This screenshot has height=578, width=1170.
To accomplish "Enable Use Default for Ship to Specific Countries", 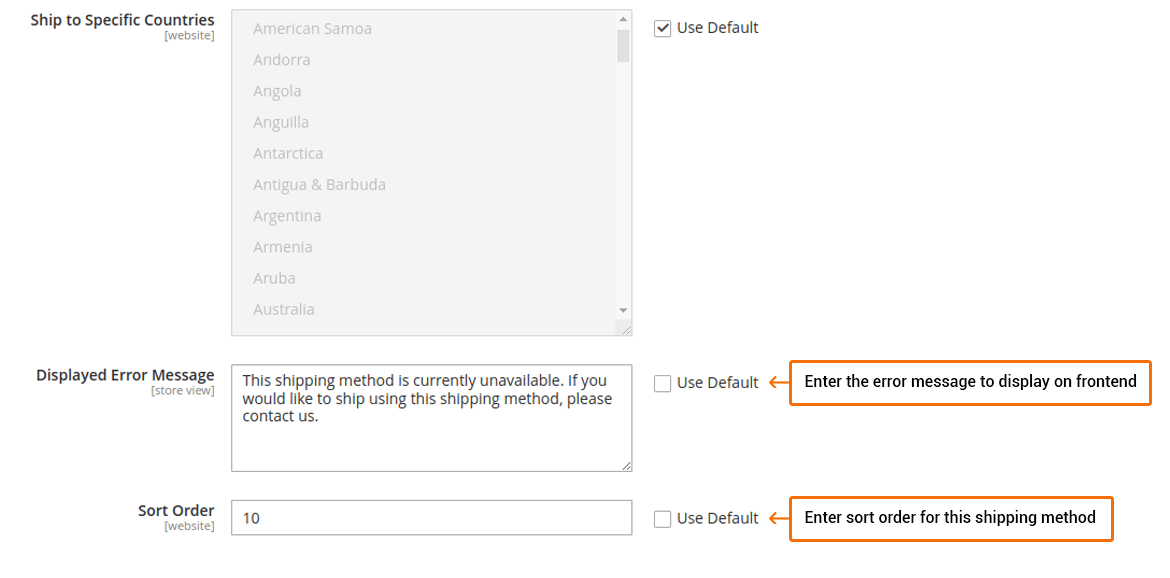I will tap(662, 28).
